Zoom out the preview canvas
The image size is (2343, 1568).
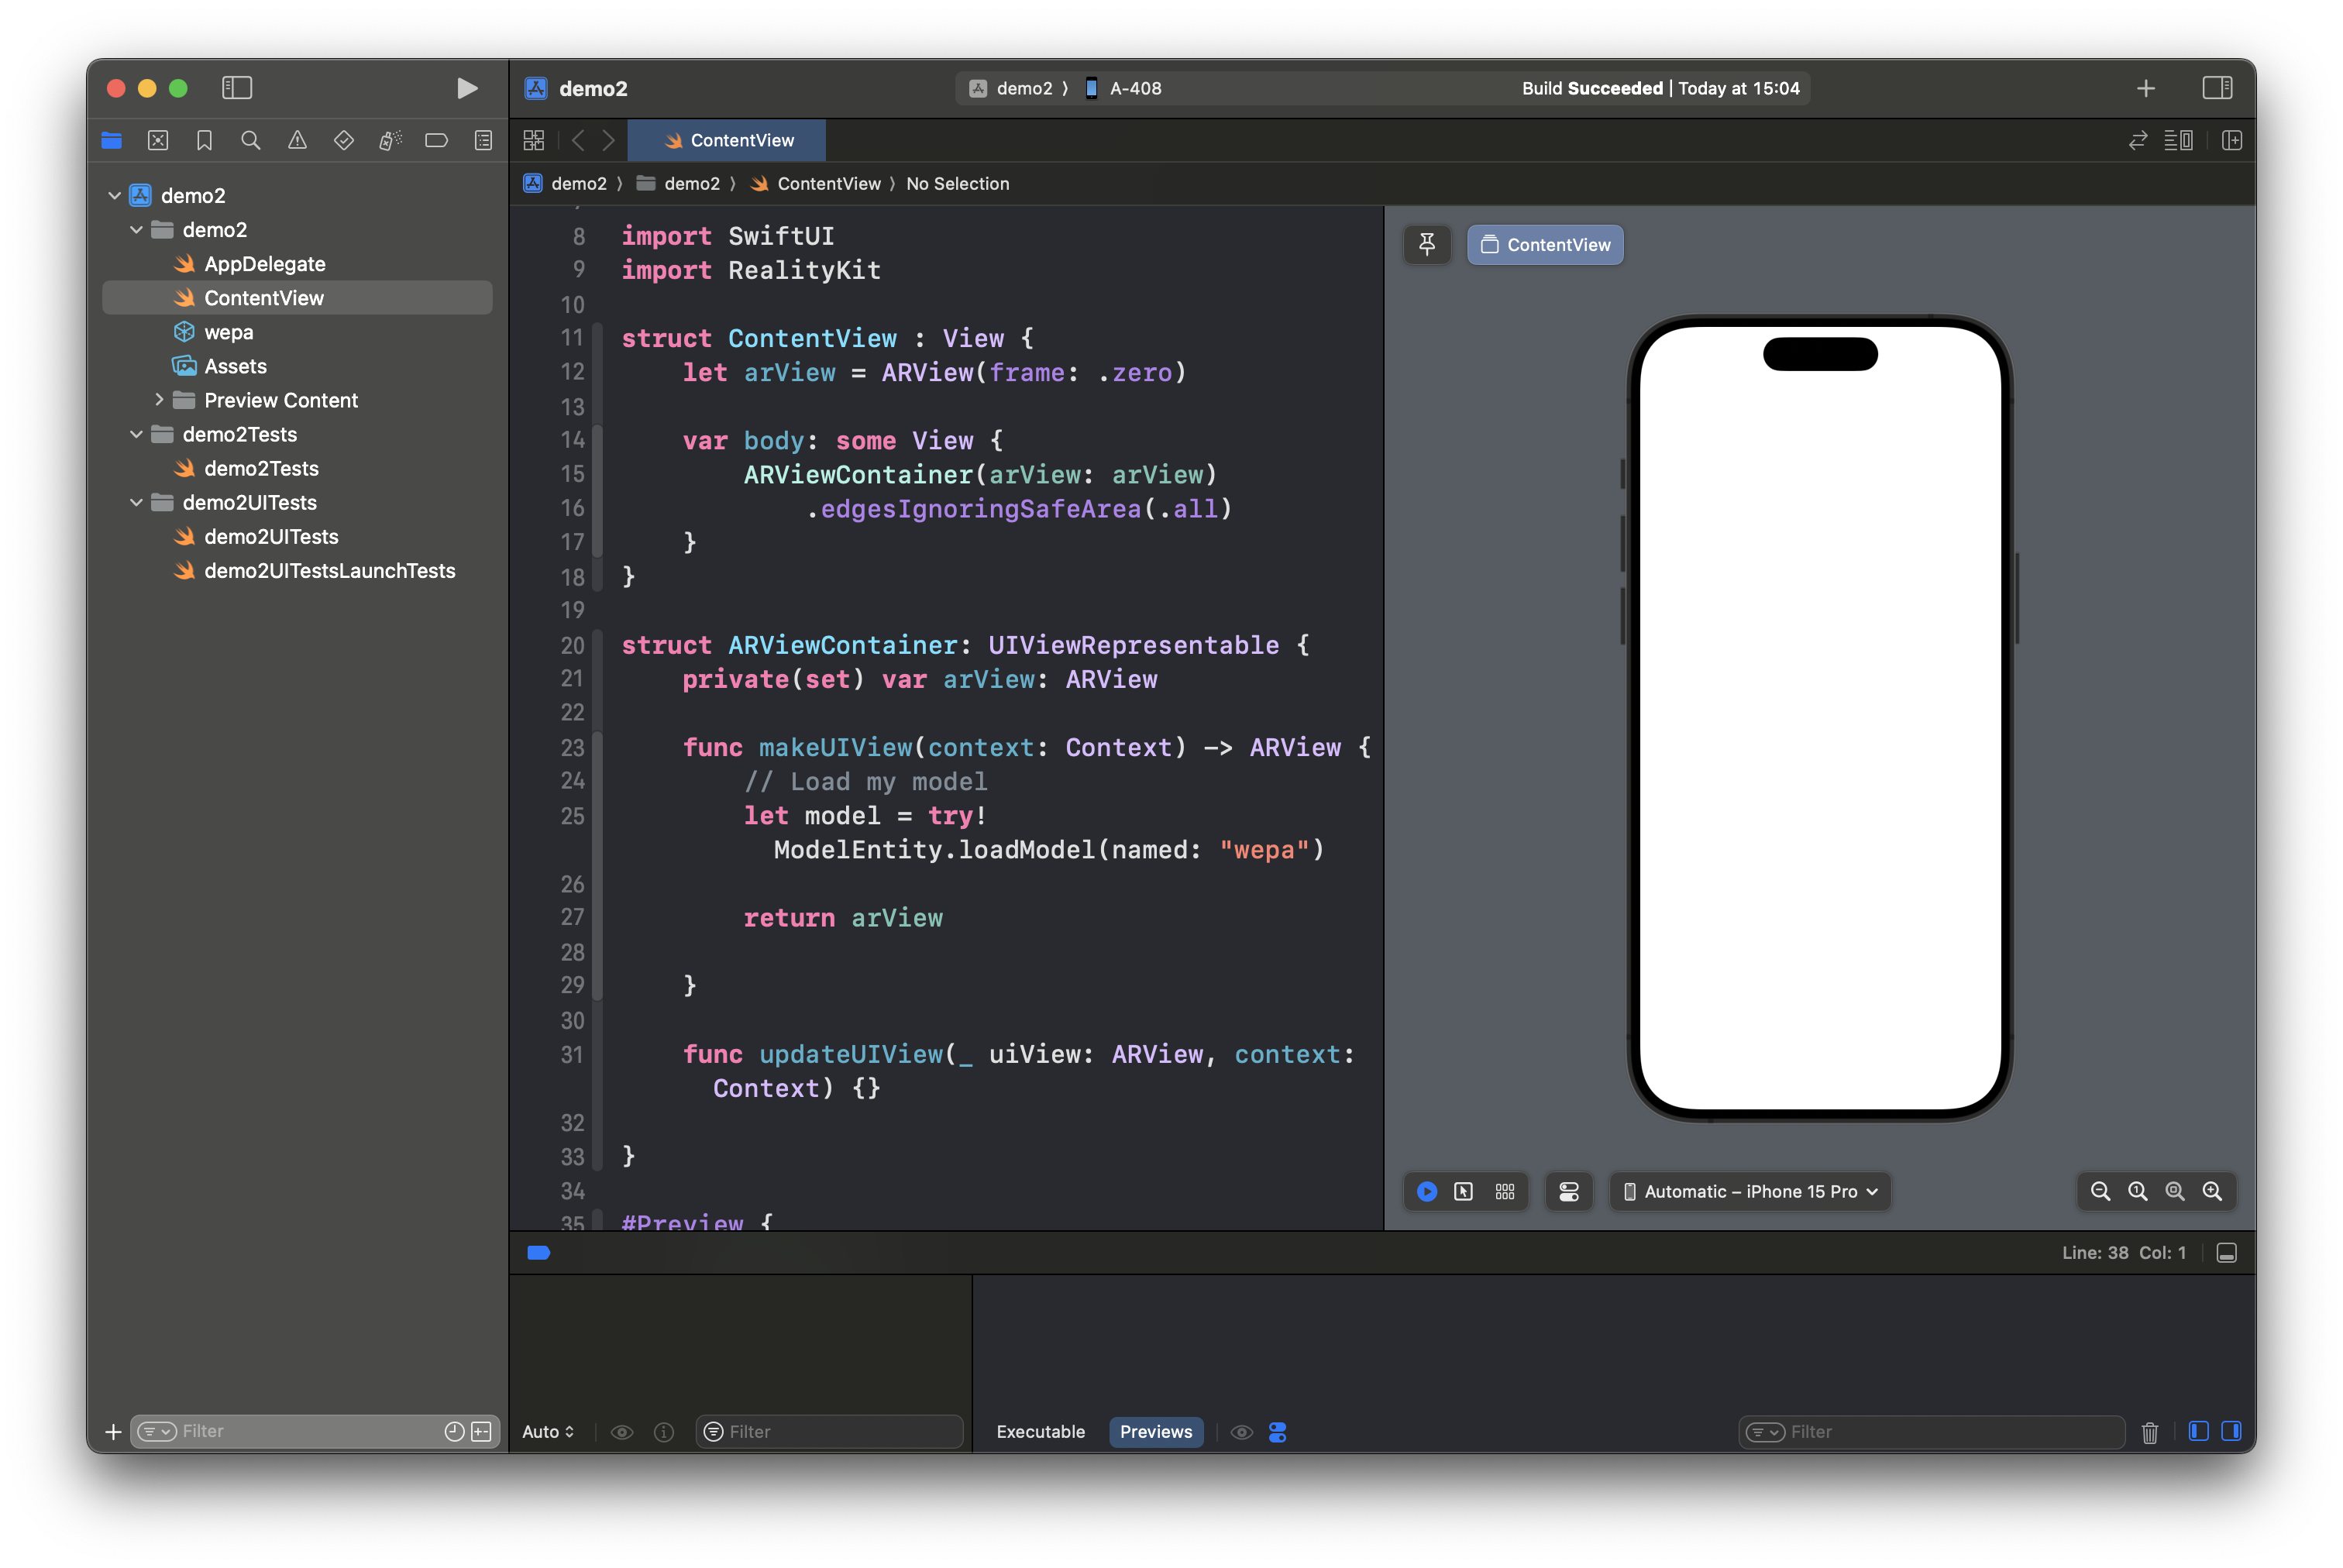point(2100,1191)
